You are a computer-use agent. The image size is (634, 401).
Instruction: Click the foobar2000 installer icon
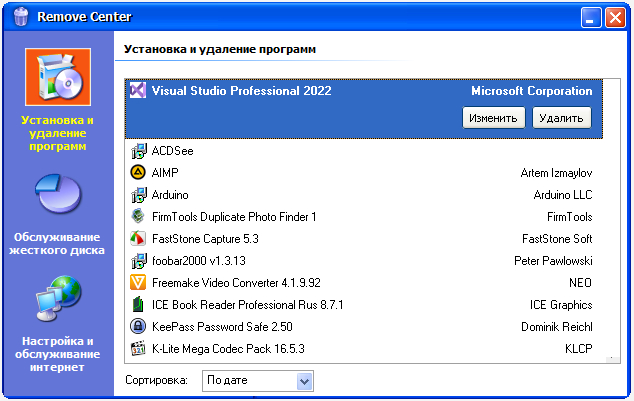[x=138, y=261]
